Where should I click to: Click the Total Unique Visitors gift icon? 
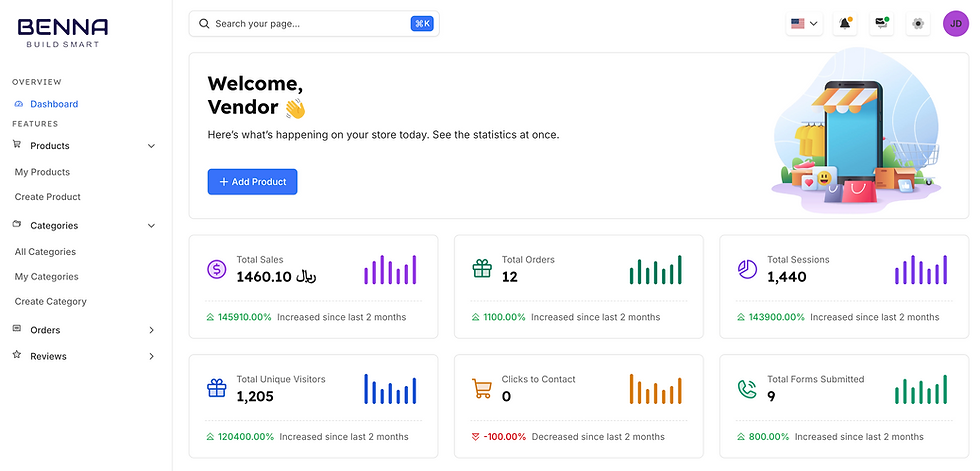(217, 389)
